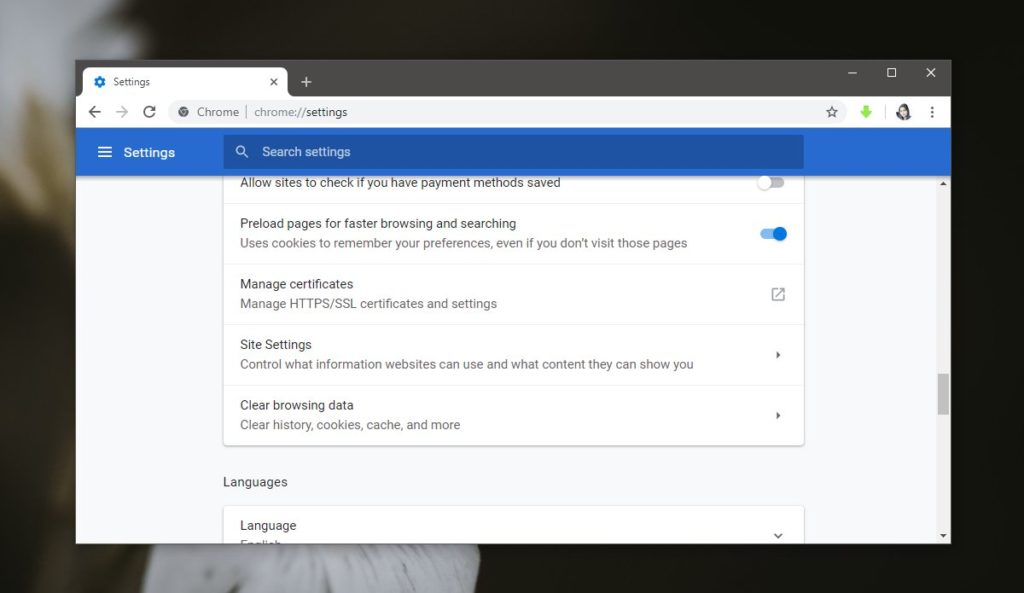Open the Chrome customize menu (three dots)

[932, 111]
